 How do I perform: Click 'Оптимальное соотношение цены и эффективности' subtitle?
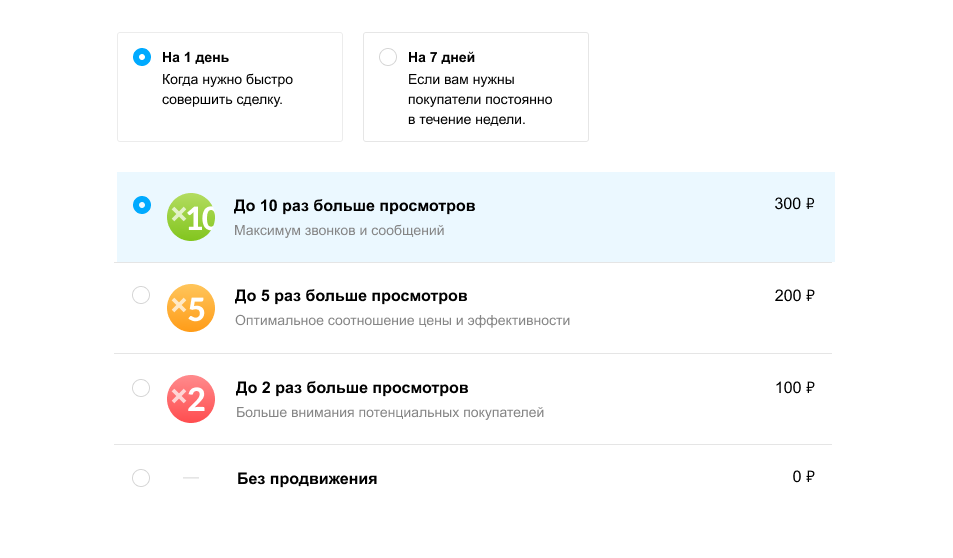[x=402, y=321]
